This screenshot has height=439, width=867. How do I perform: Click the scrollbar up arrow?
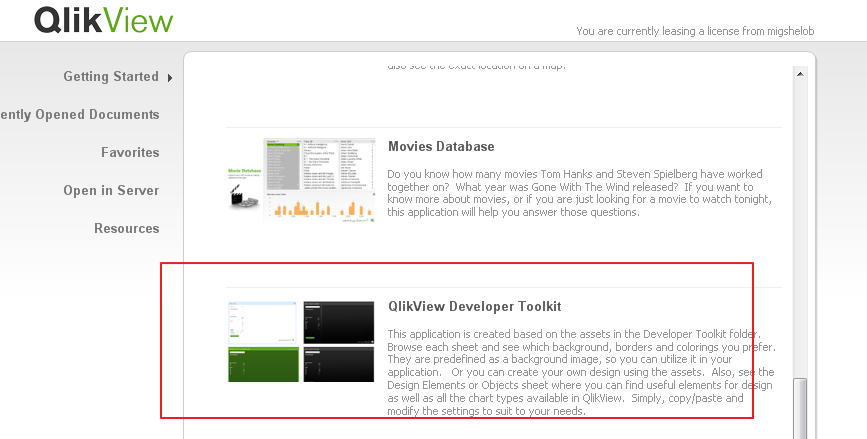click(x=800, y=74)
